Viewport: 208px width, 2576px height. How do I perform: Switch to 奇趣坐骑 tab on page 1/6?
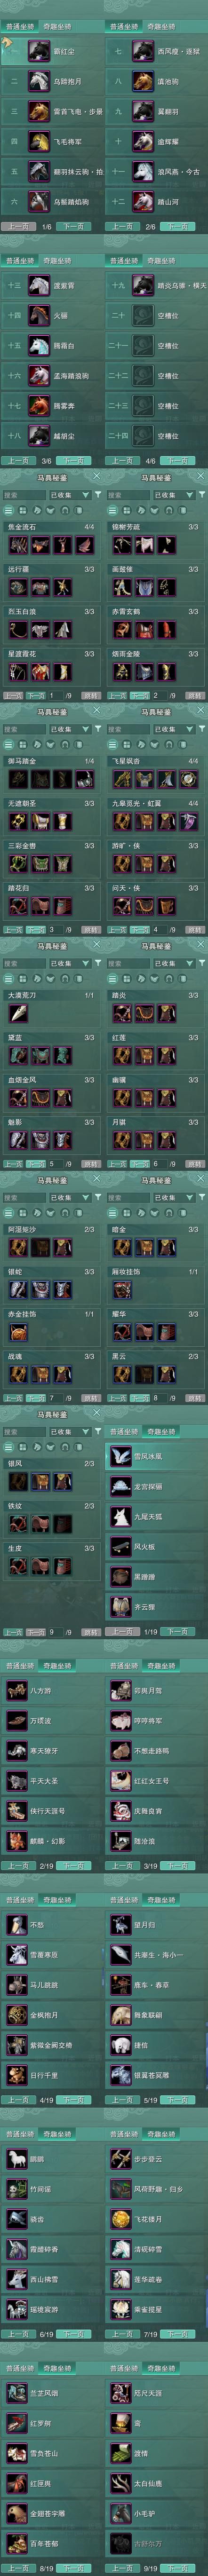click(x=57, y=27)
